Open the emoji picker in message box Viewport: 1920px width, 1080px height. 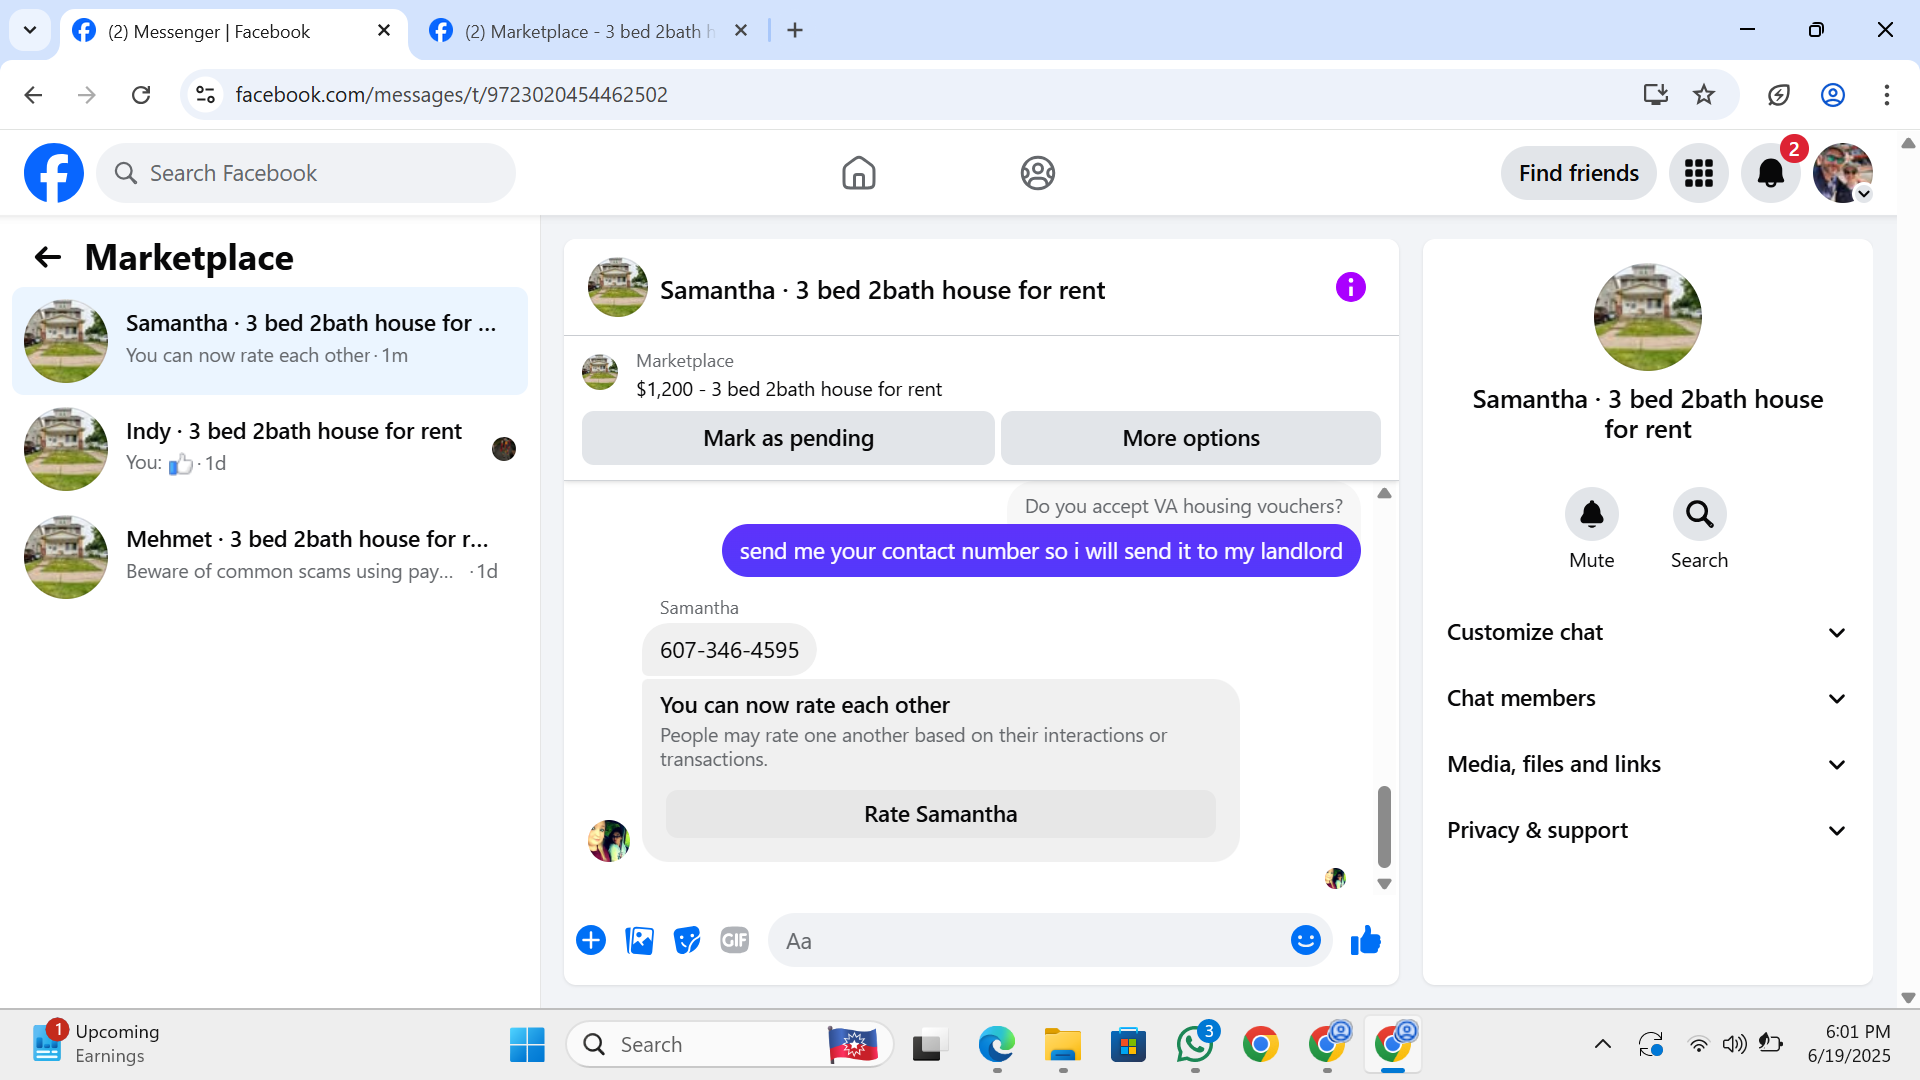[x=1306, y=940]
